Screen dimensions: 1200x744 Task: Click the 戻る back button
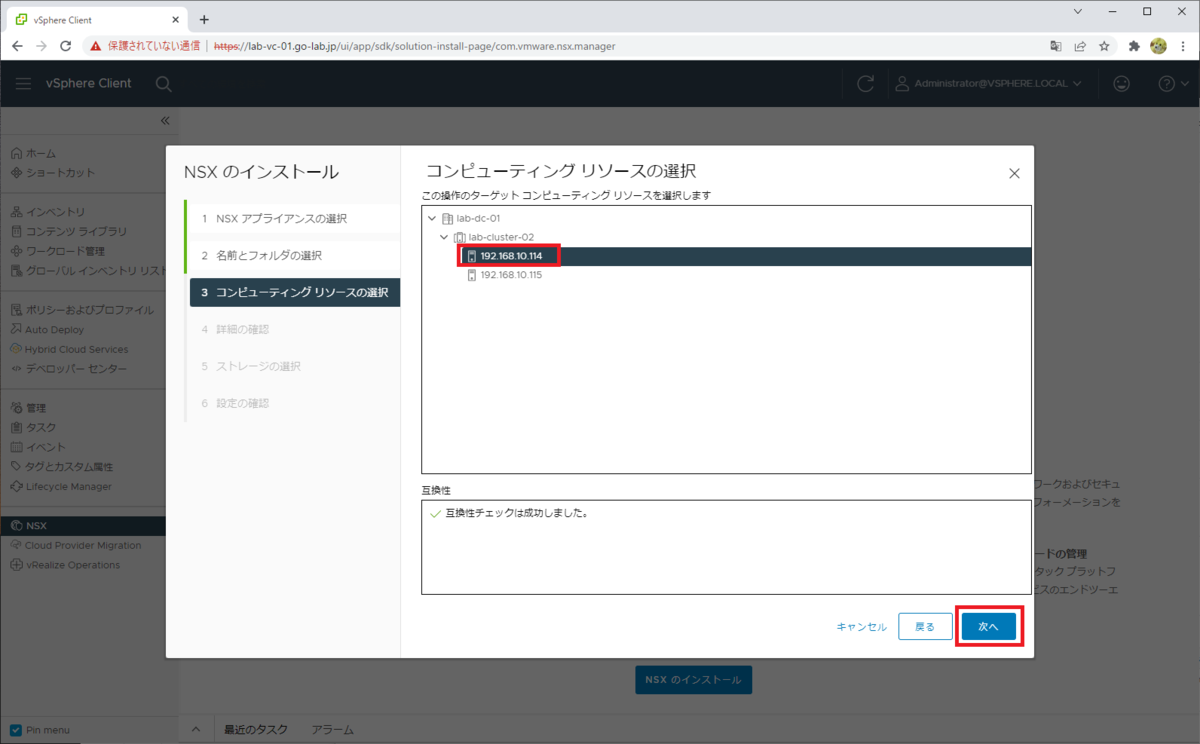click(x=925, y=627)
